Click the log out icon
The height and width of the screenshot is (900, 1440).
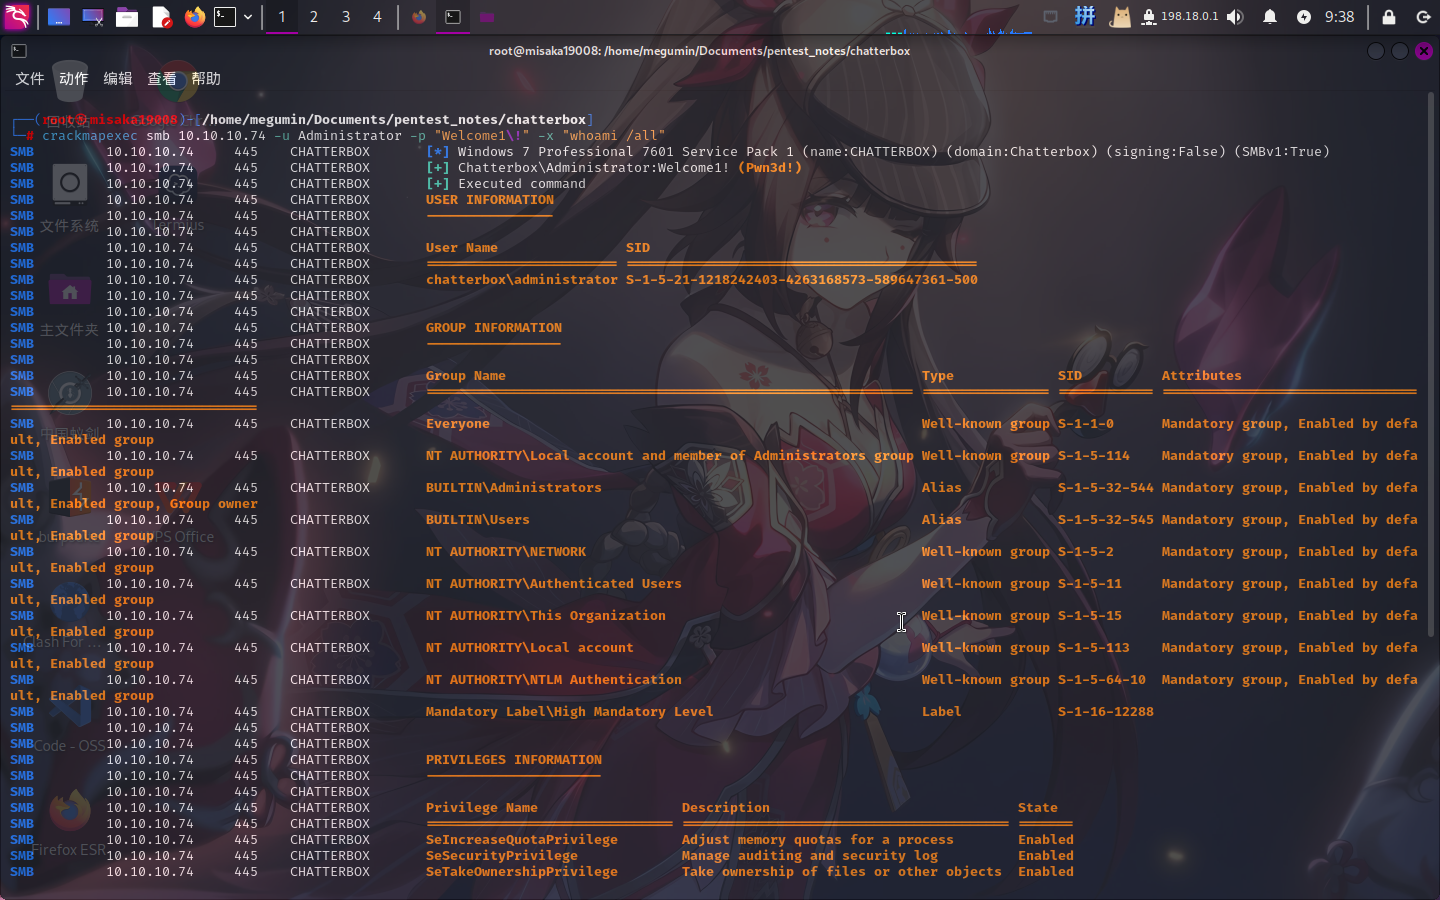pyautogui.click(x=1423, y=17)
